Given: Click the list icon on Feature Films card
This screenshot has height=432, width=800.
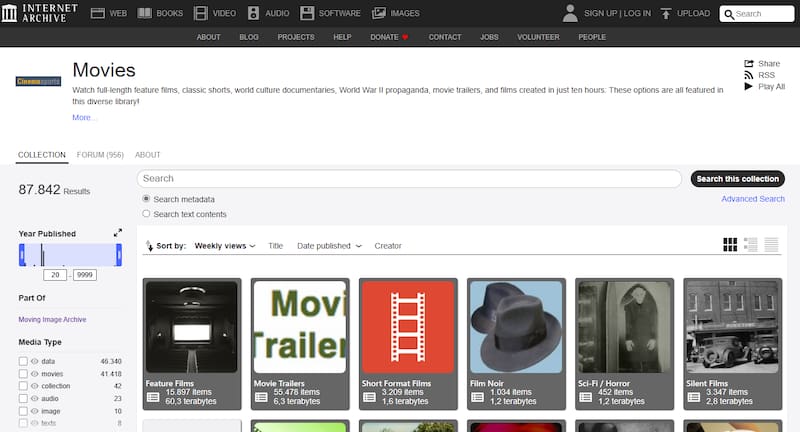Looking at the screenshot, I should pyautogui.click(x=153, y=397).
